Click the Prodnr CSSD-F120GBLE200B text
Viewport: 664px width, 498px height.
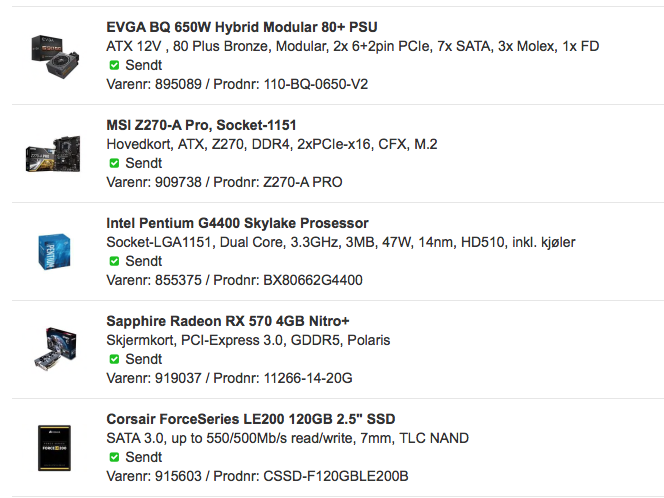pyautogui.click(x=311, y=476)
